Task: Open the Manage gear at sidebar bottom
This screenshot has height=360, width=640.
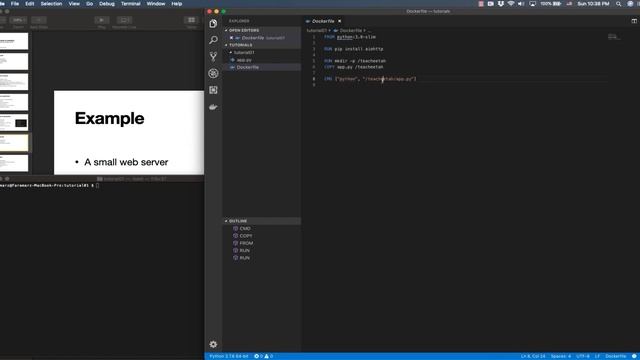Action: point(213,344)
